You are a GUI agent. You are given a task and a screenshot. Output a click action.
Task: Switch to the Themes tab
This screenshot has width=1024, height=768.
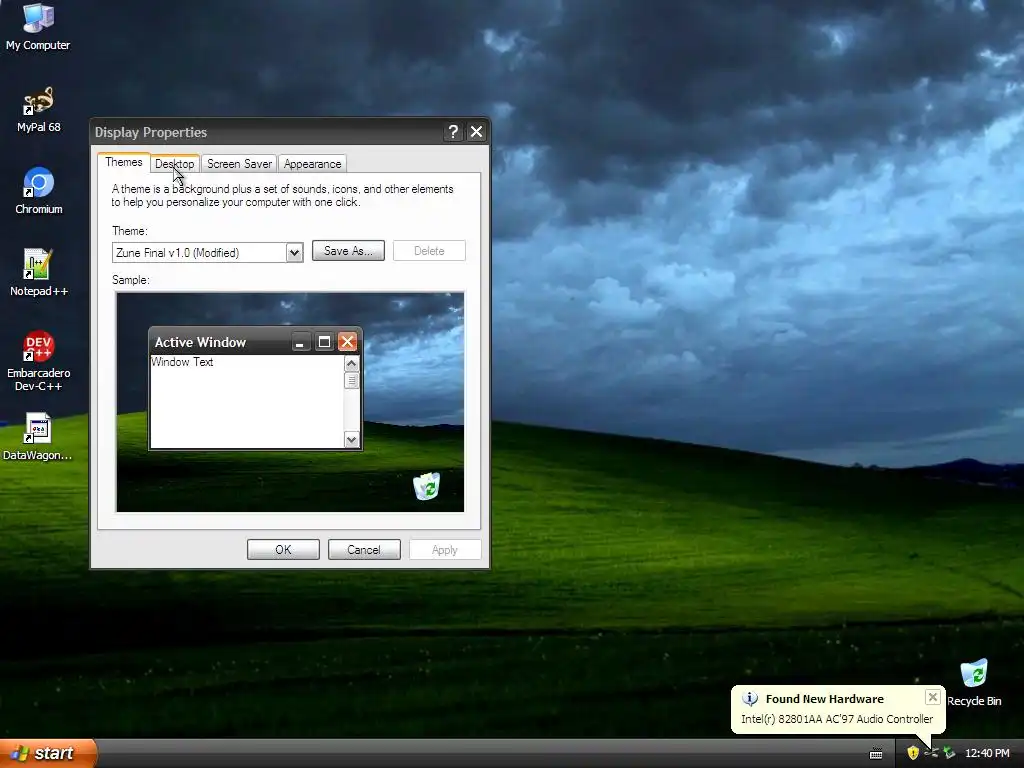click(x=123, y=162)
